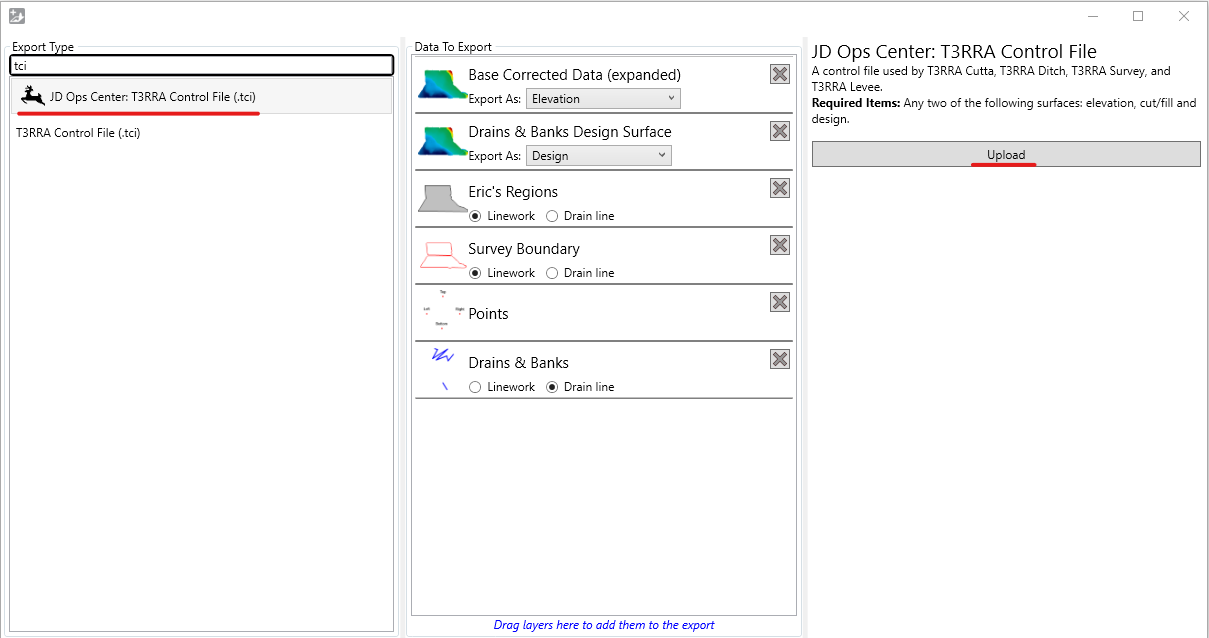Select Linework for Drains & Banks
This screenshot has height=638, width=1209.
476,387
